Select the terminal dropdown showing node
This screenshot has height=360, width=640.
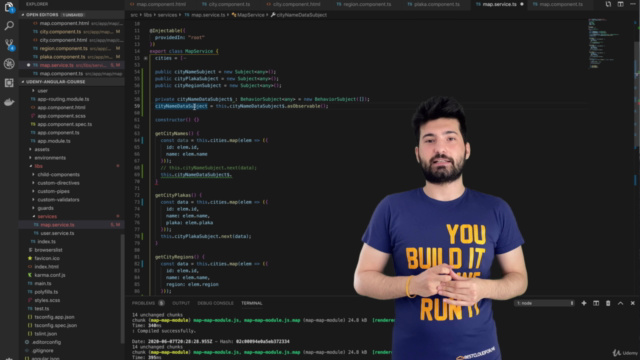(544, 303)
